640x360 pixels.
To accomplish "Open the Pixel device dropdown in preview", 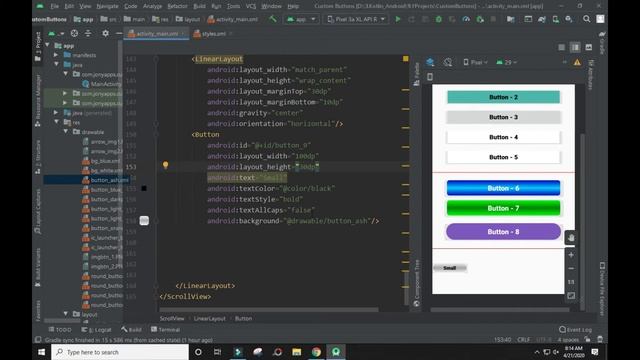I will [475, 62].
